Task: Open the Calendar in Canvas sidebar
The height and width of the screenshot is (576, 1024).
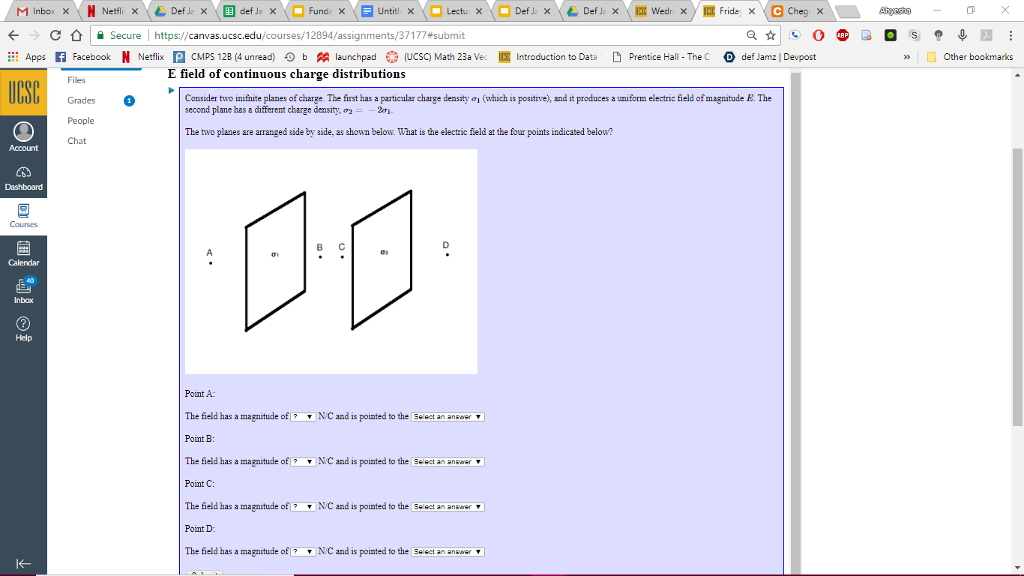Action: point(24,253)
